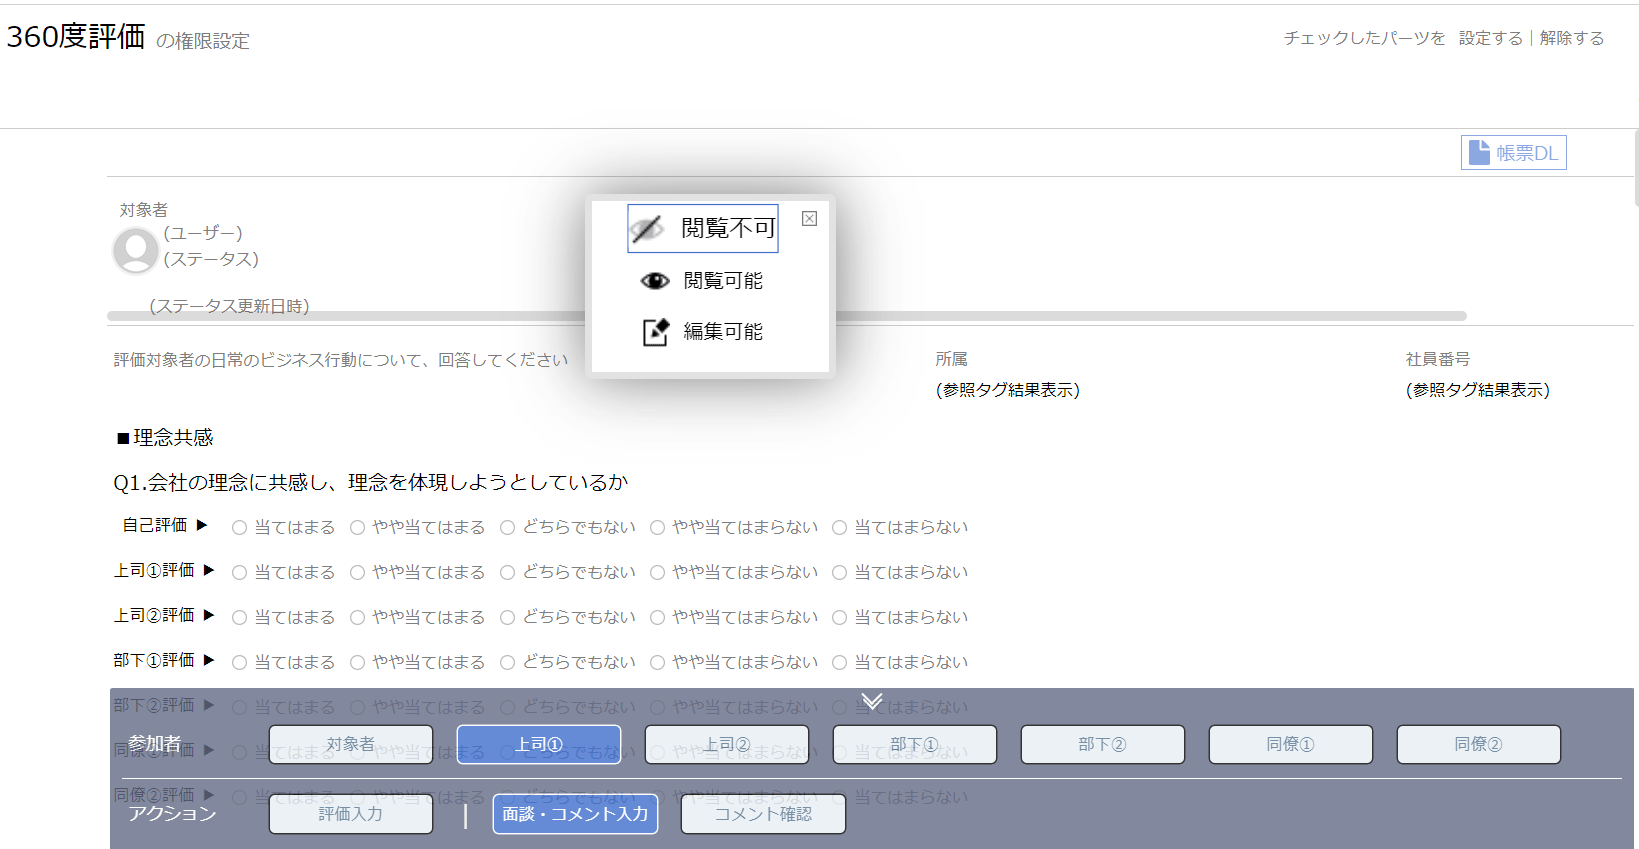The image size is (1639, 849).
Task: Click the arrow next to 自己評価
Action: tap(202, 525)
